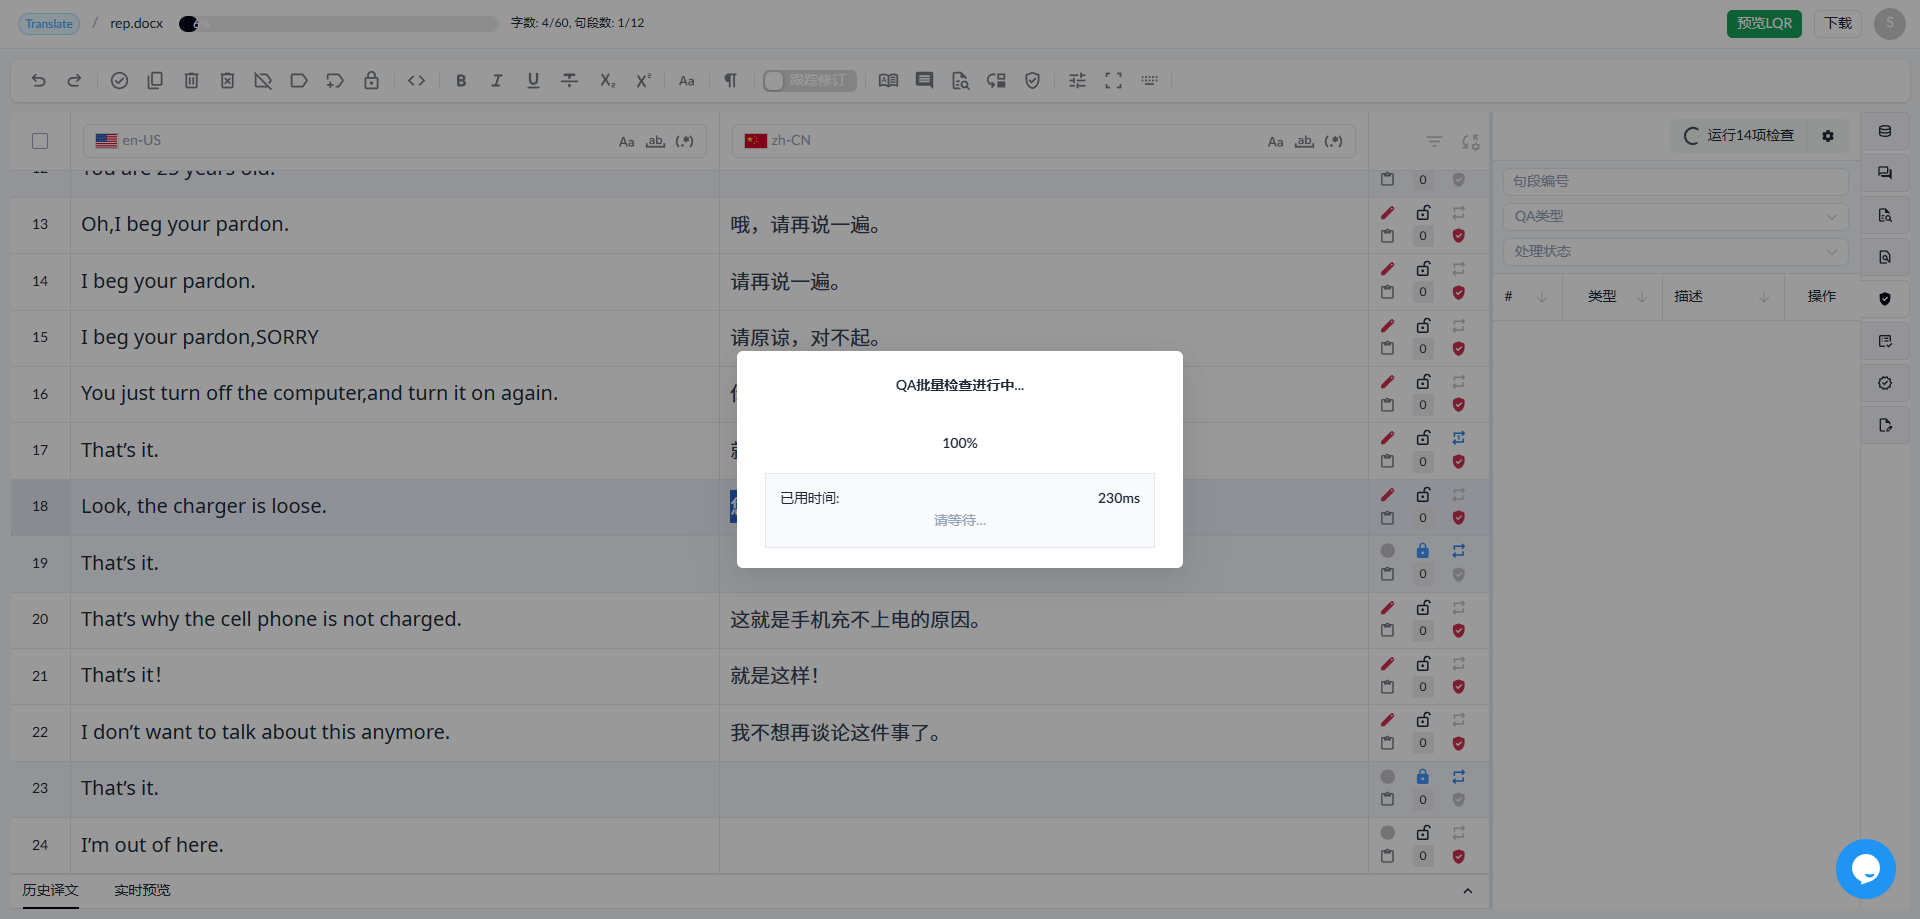Click the 下载 download button
The width and height of the screenshot is (1920, 919).
[1838, 23]
